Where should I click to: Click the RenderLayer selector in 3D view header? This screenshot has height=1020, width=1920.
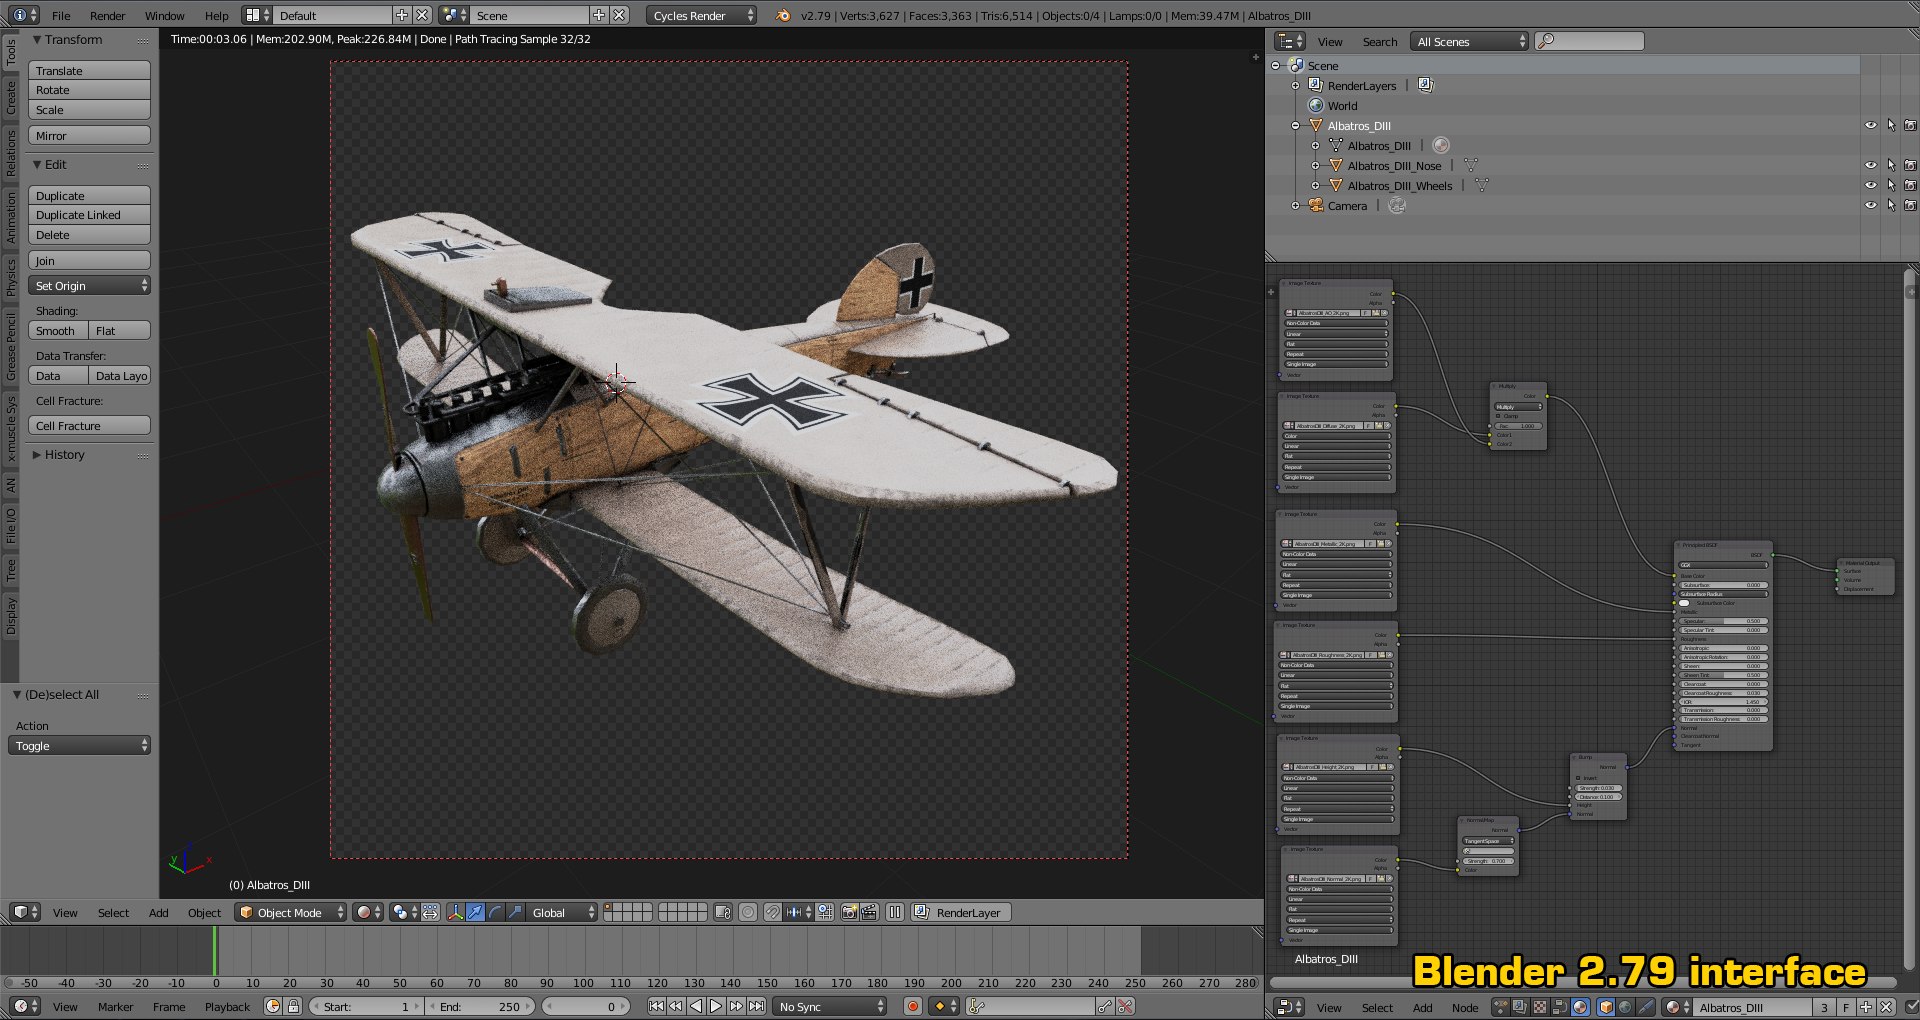click(x=961, y=912)
